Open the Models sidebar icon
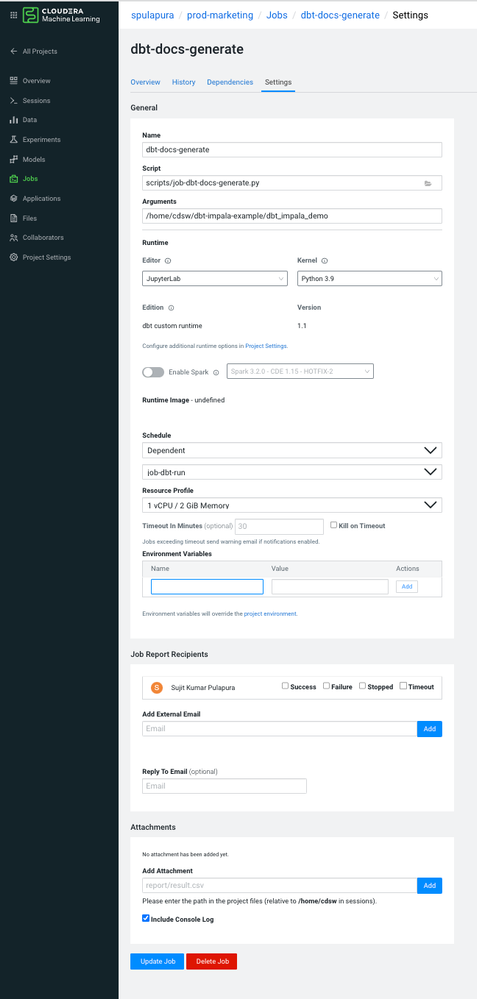Screen dimensions: 477x999 pos(13,159)
